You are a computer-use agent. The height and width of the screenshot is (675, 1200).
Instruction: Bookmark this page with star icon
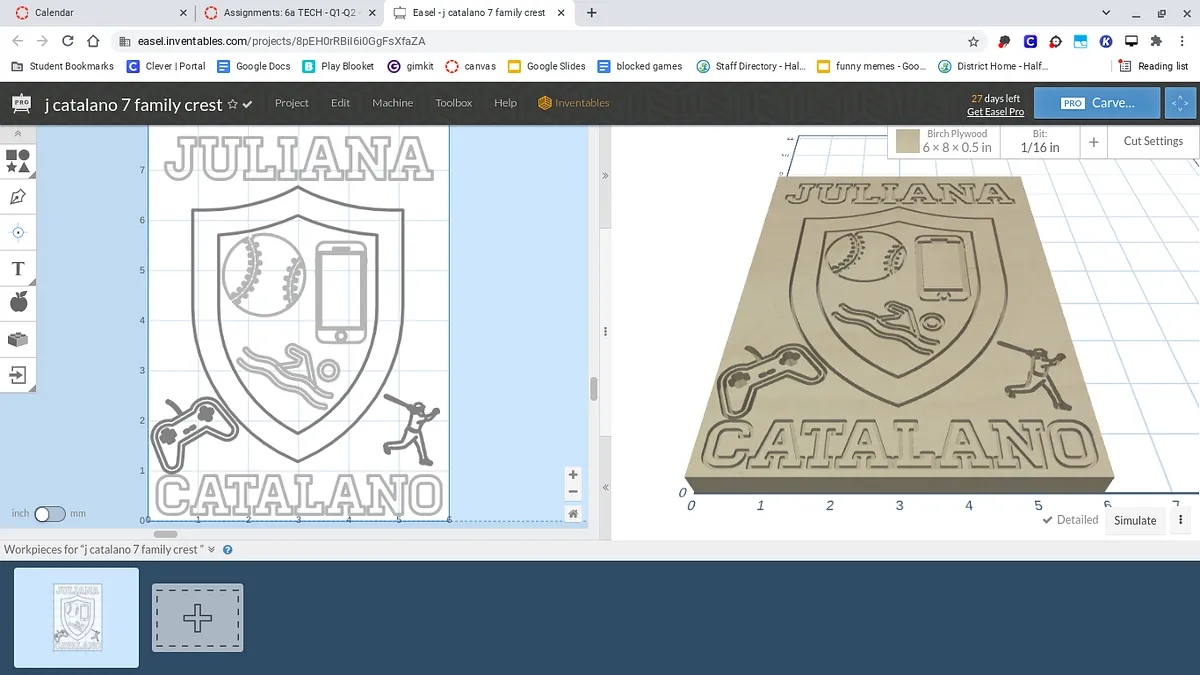click(x=973, y=42)
